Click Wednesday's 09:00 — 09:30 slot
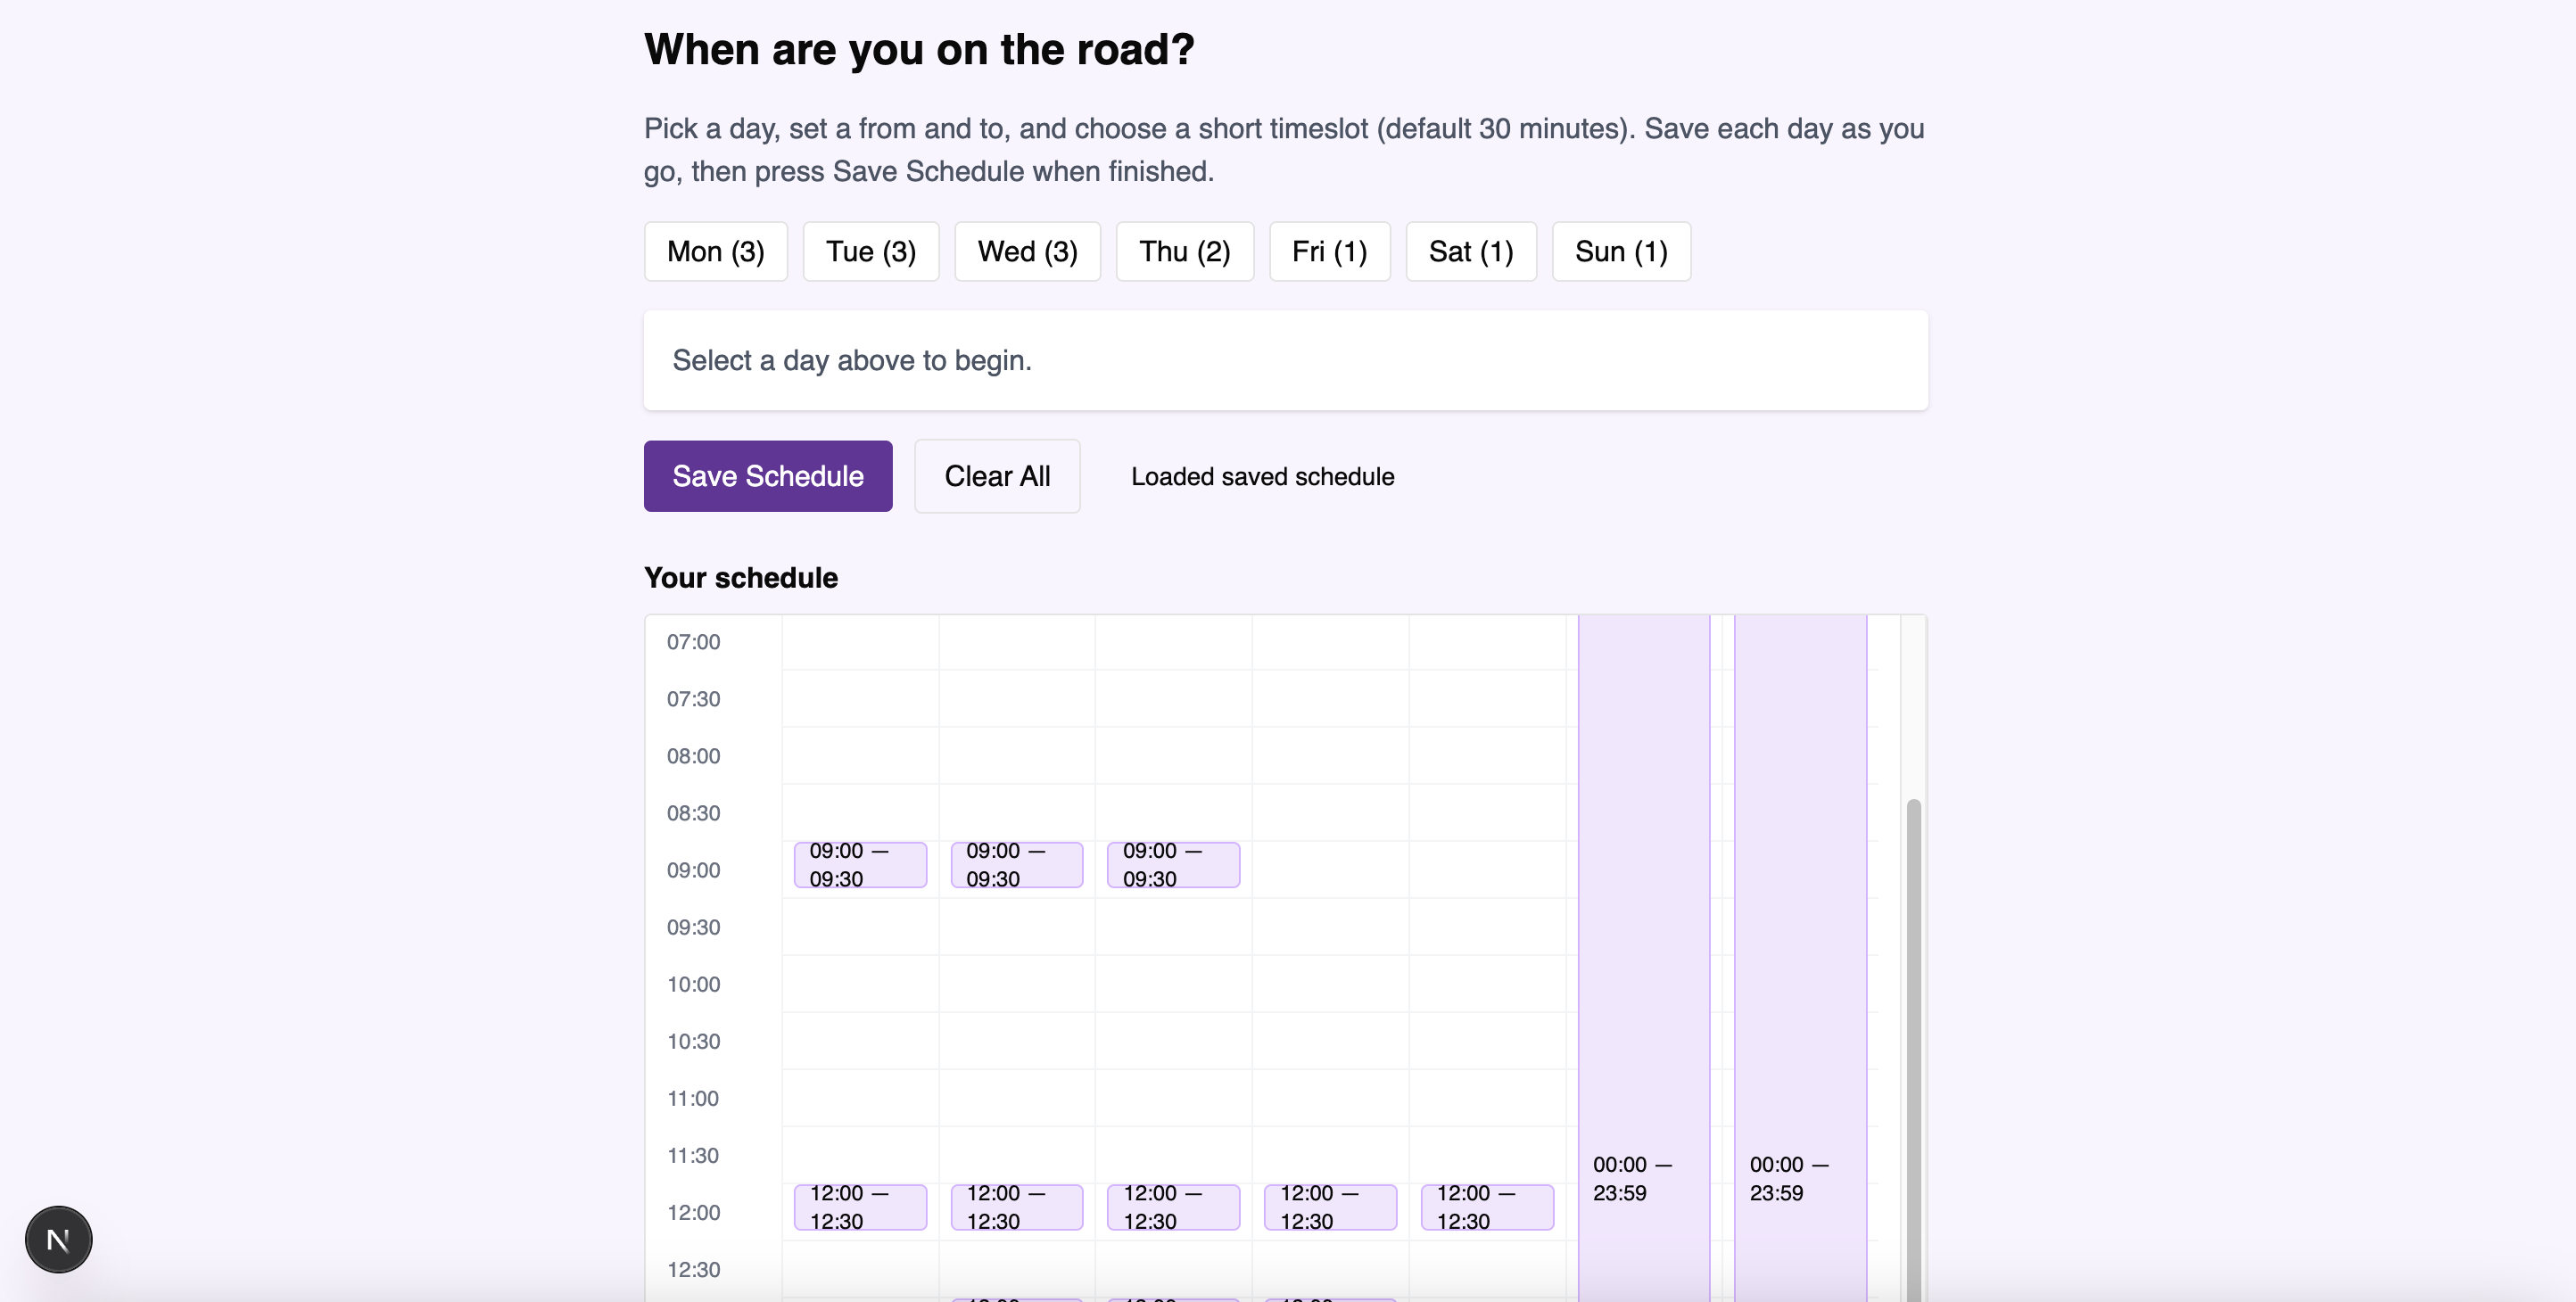The height and width of the screenshot is (1302, 2576). point(1173,865)
